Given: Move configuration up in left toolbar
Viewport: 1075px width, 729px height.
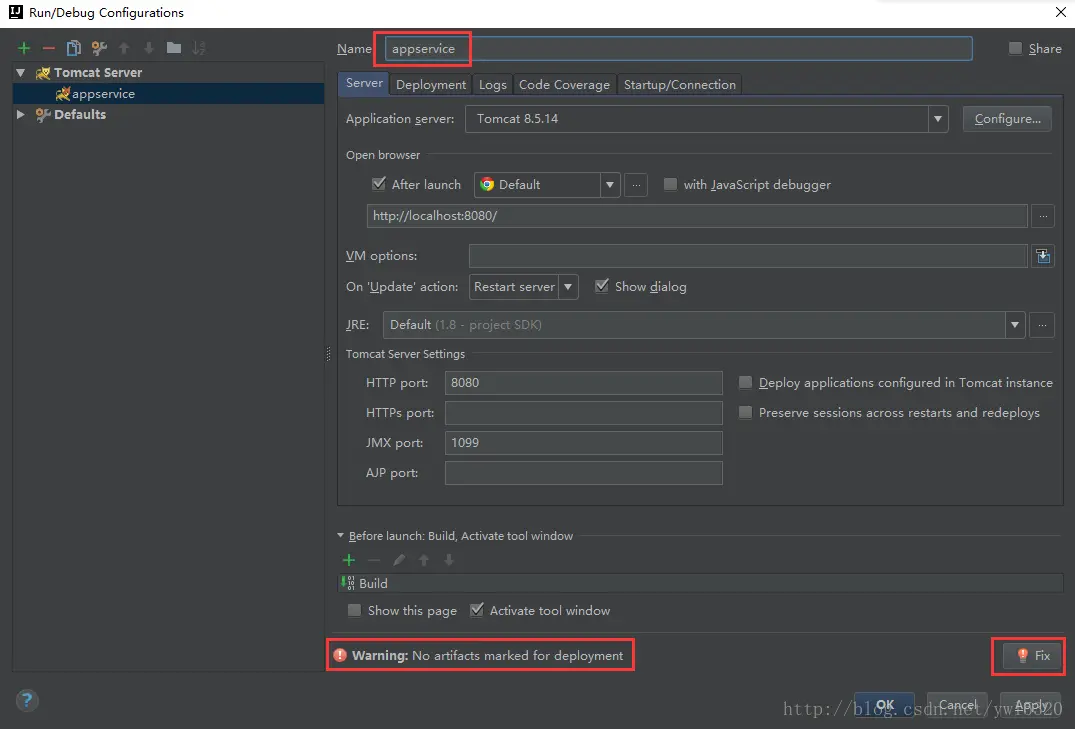Looking at the screenshot, I should [124, 48].
